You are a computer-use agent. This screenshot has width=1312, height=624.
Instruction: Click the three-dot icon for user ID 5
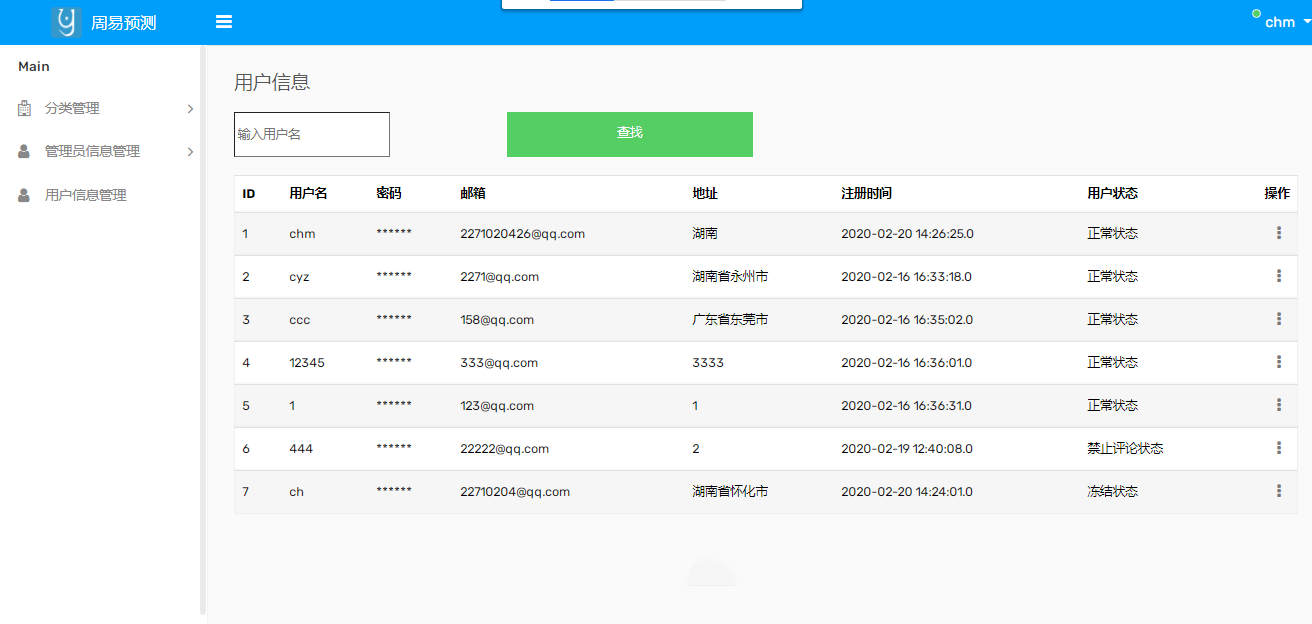tap(1278, 405)
